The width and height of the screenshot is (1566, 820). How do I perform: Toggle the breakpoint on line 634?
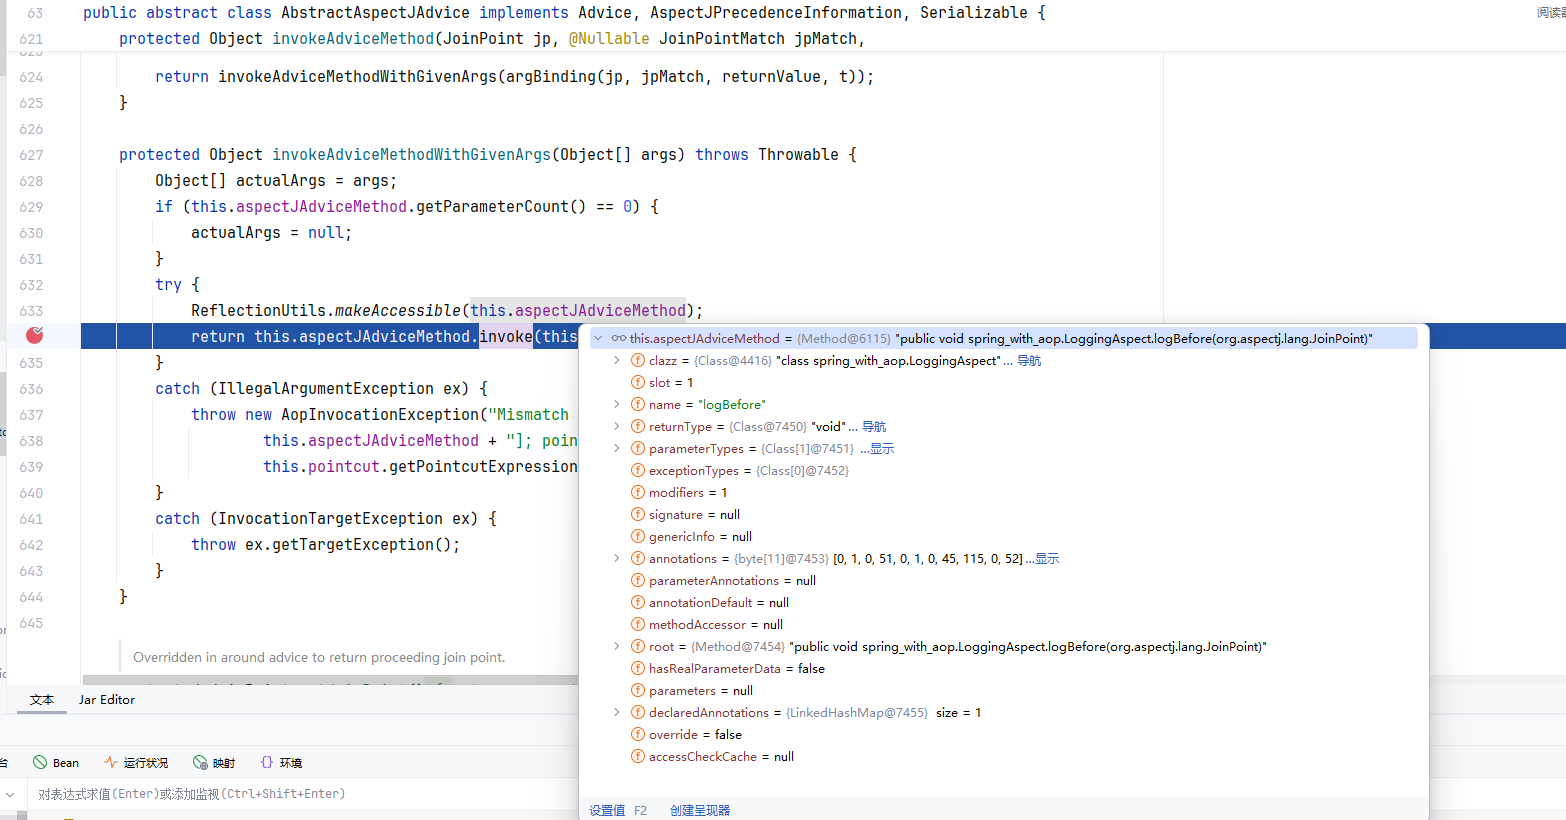34,335
